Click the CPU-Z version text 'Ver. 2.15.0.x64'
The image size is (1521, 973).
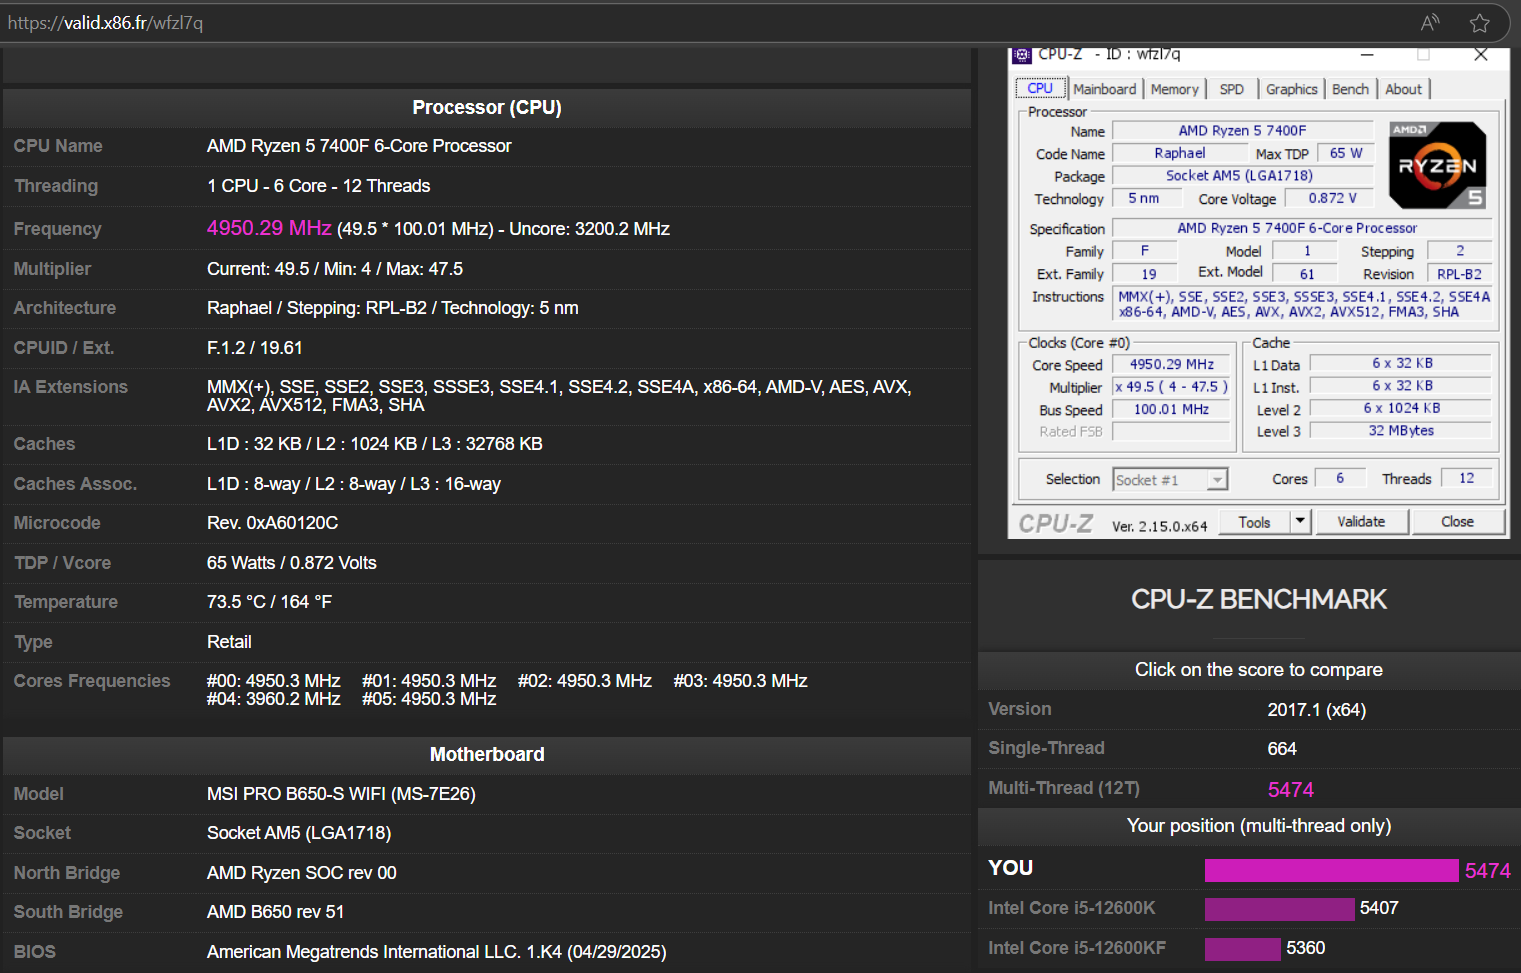(x=1159, y=526)
